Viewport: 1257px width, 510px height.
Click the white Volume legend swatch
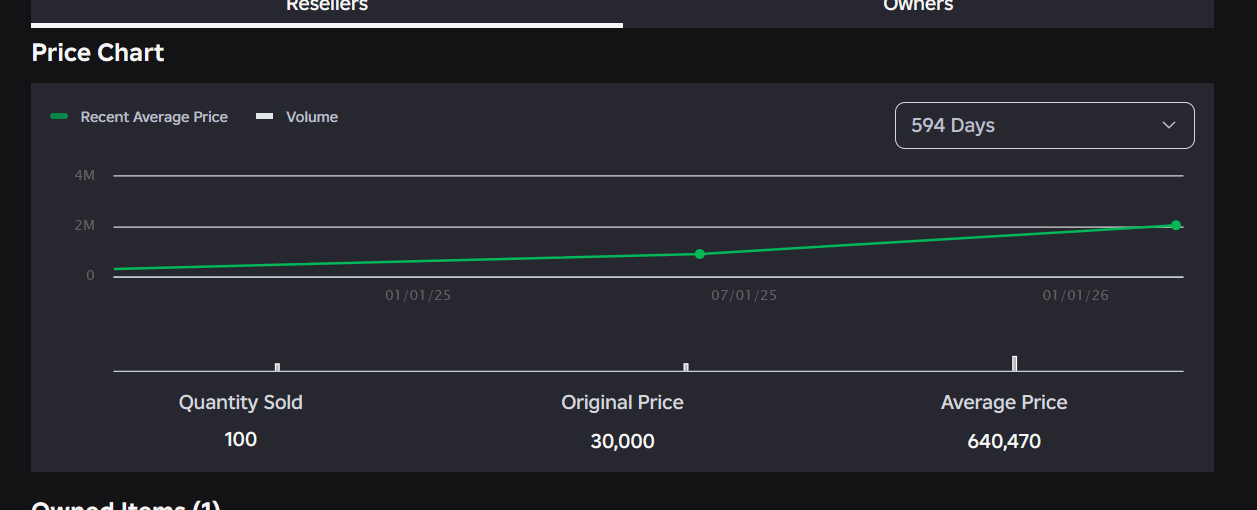tap(265, 117)
